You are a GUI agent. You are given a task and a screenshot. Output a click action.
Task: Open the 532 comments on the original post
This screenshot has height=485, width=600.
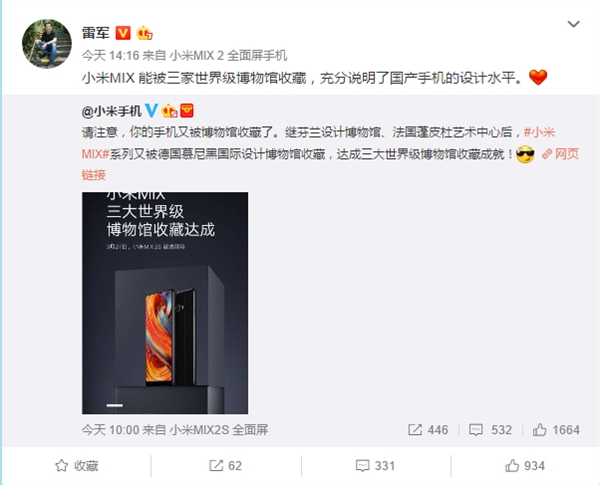click(490, 430)
